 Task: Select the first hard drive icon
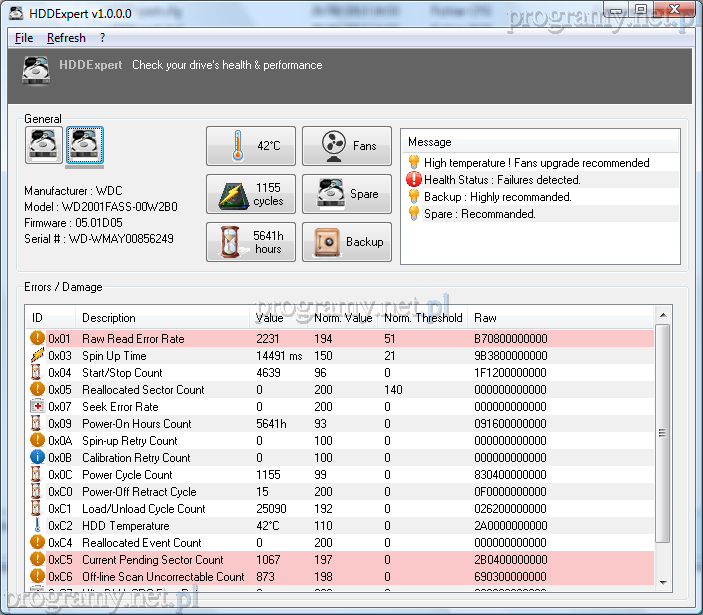tap(43, 145)
